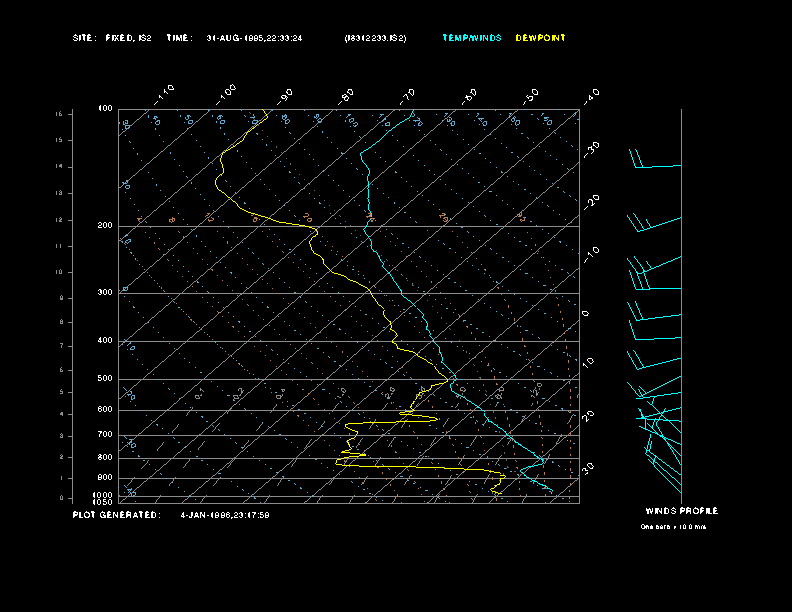Click the 20 temperature label on right edge
Screen dimensions: 792x612
pyautogui.click(x=589, y=416)
